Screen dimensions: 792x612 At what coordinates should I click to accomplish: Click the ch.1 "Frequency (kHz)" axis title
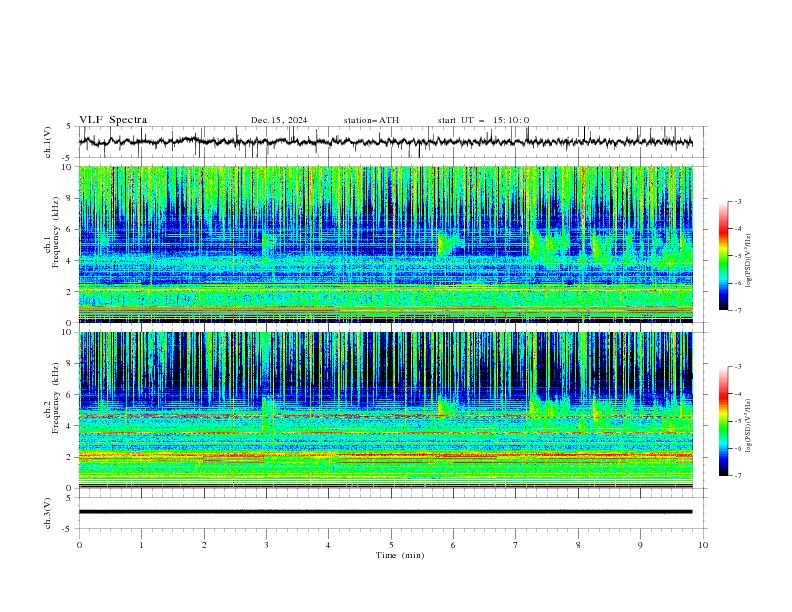point(56,232)
